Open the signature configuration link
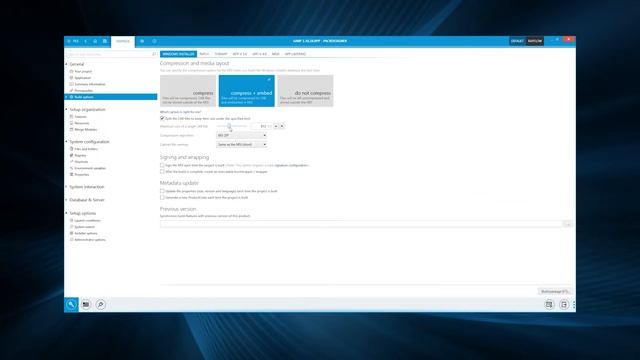 (x=291, y=165)
